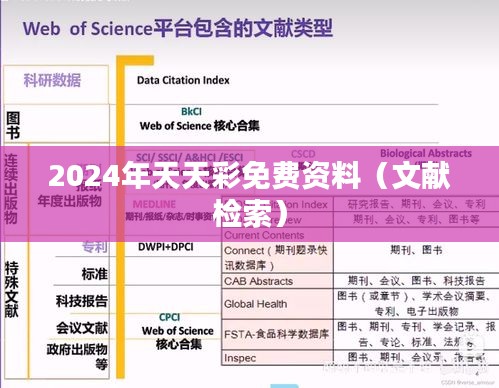Select the 'Global Health' table cell
The image size is (499, 388).
coord(277,304)
